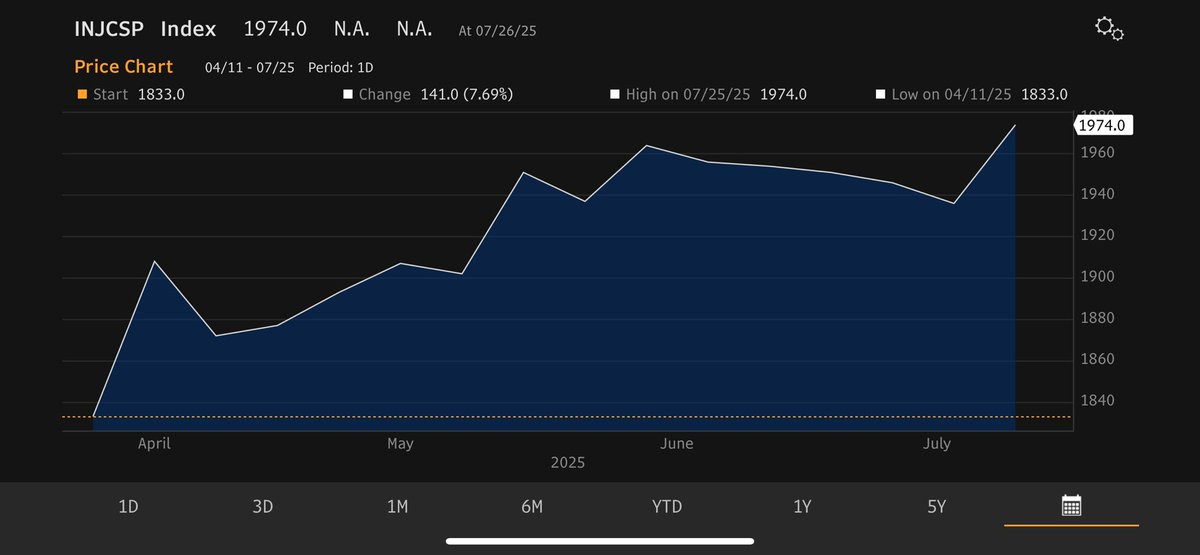Select the 3D time range tab
The image size is (1200, 555).
point(263,507)
